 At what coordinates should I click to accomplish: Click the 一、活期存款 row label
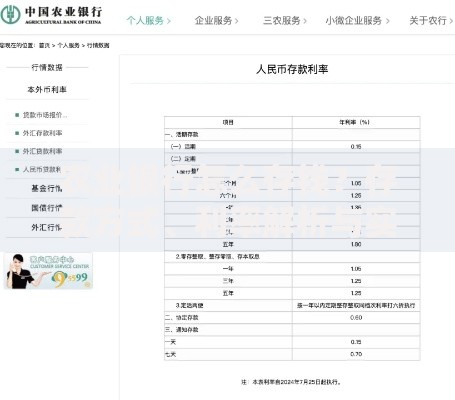(182, 135)
